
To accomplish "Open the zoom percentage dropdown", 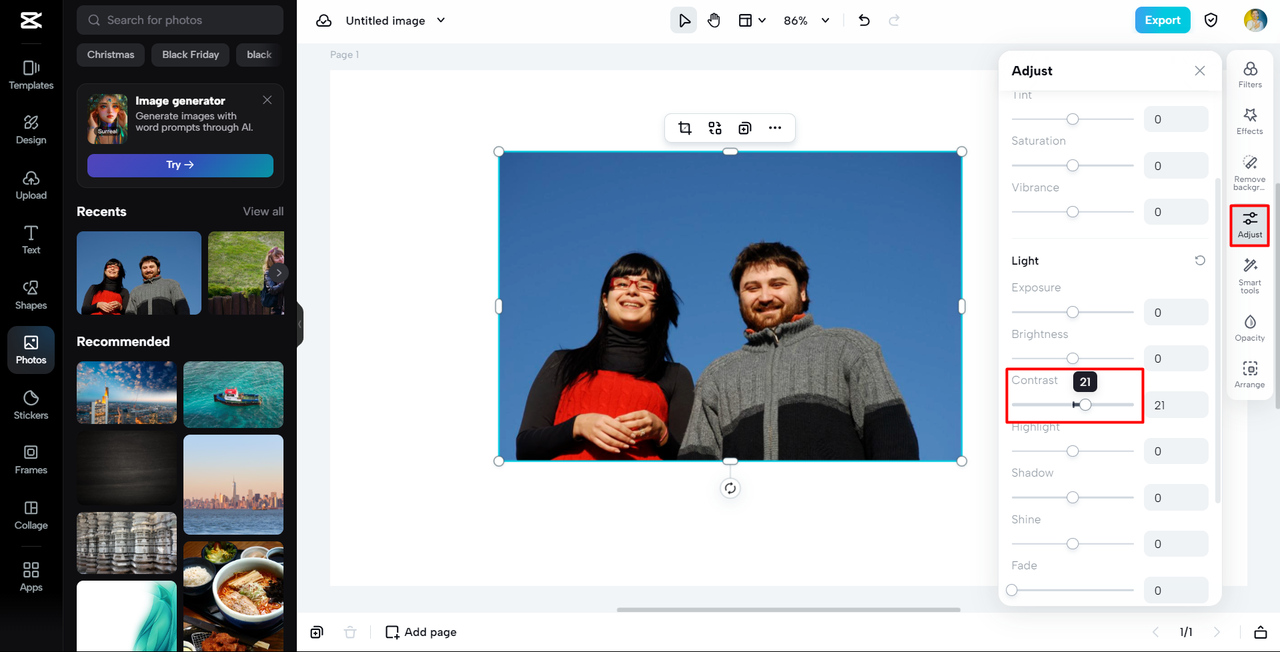I will point(805,19).
